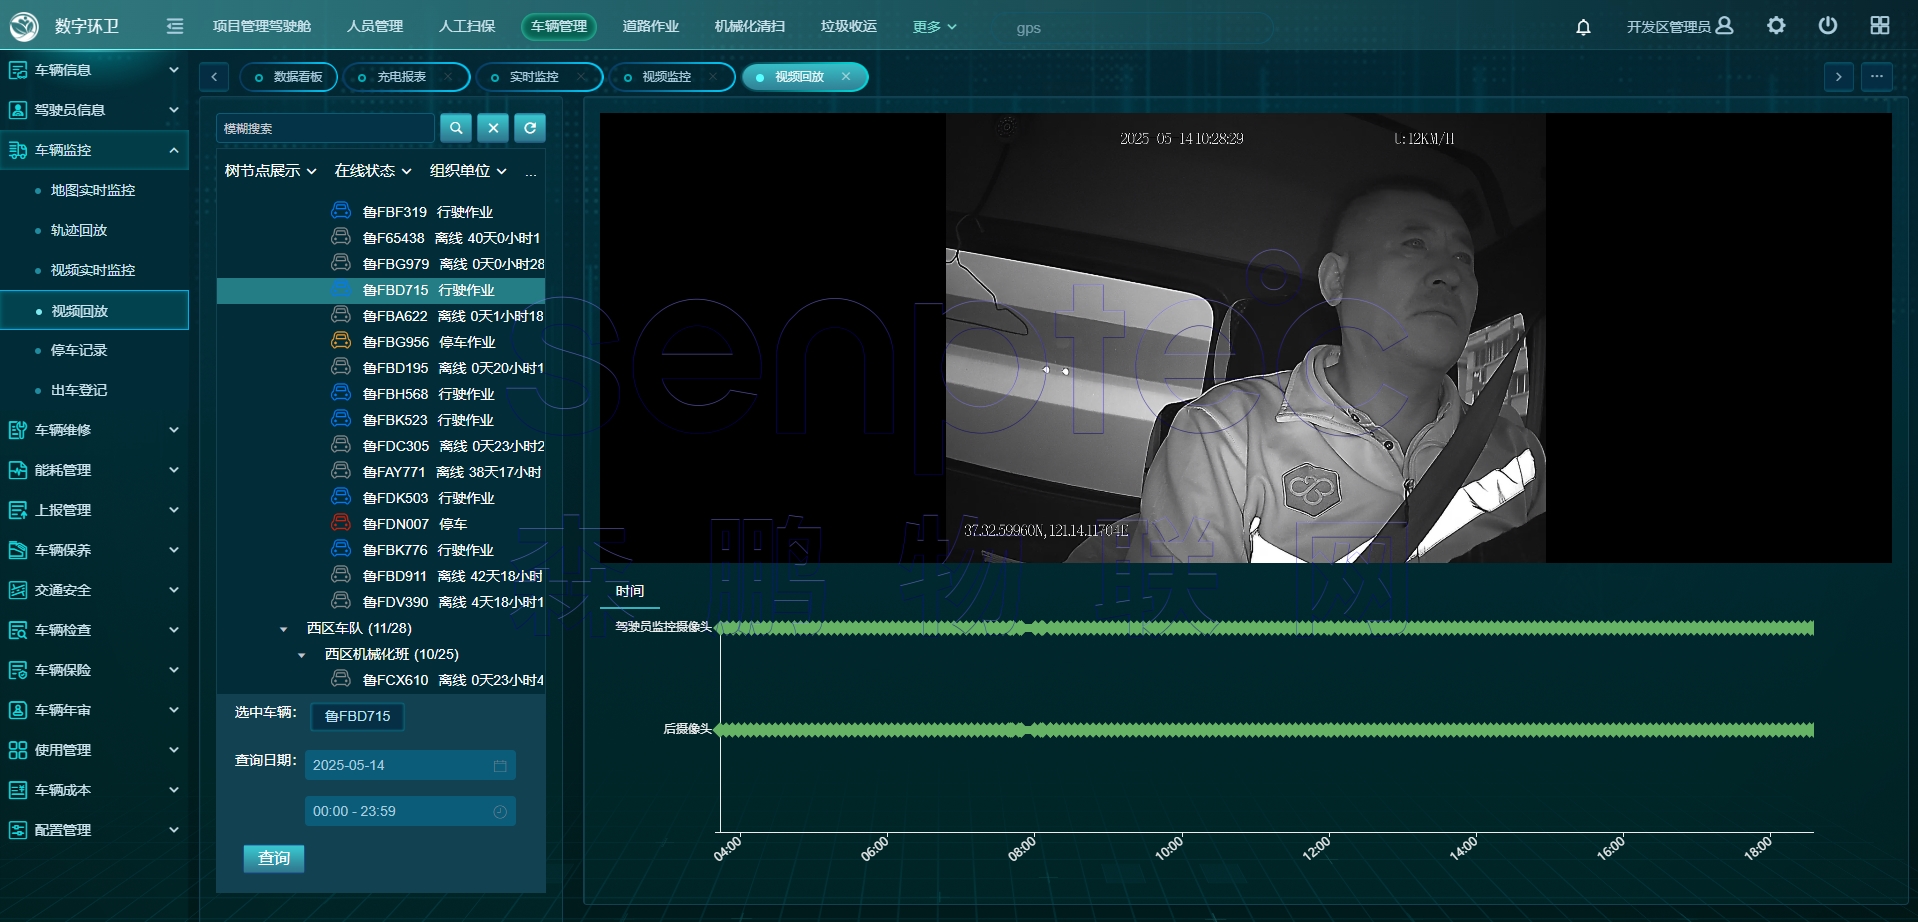Collapse the 西区车队 tree node

284,629
